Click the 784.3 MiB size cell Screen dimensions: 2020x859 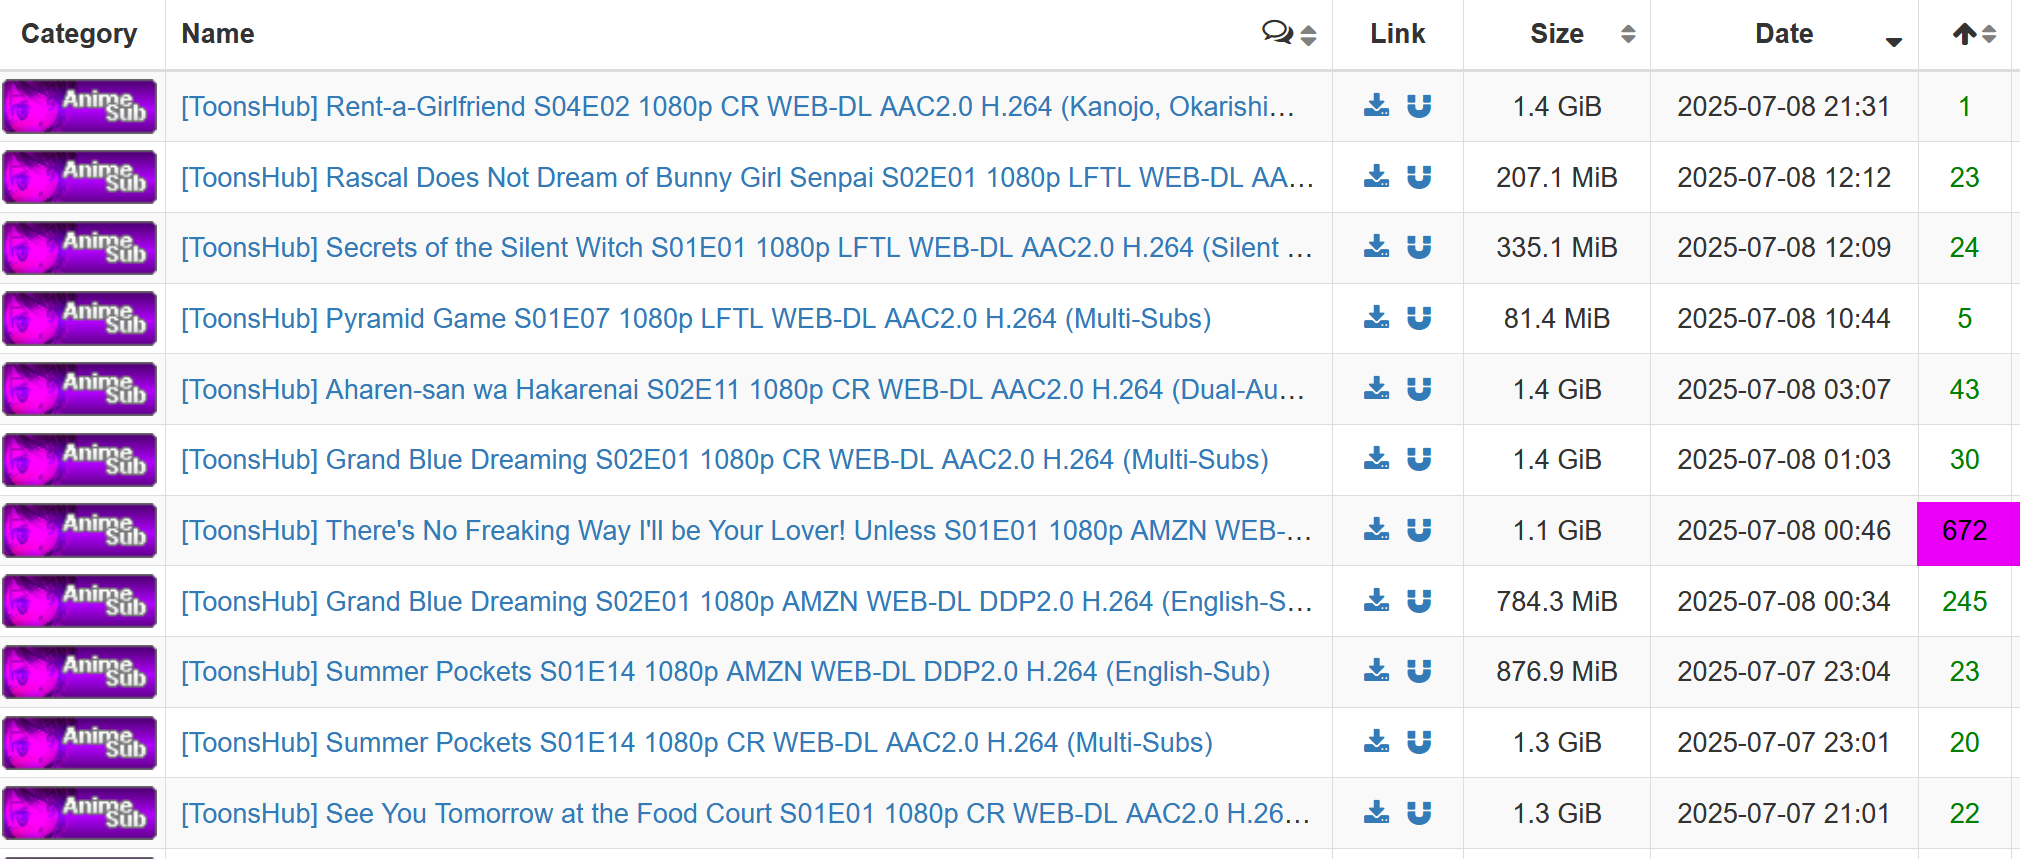1557,601
